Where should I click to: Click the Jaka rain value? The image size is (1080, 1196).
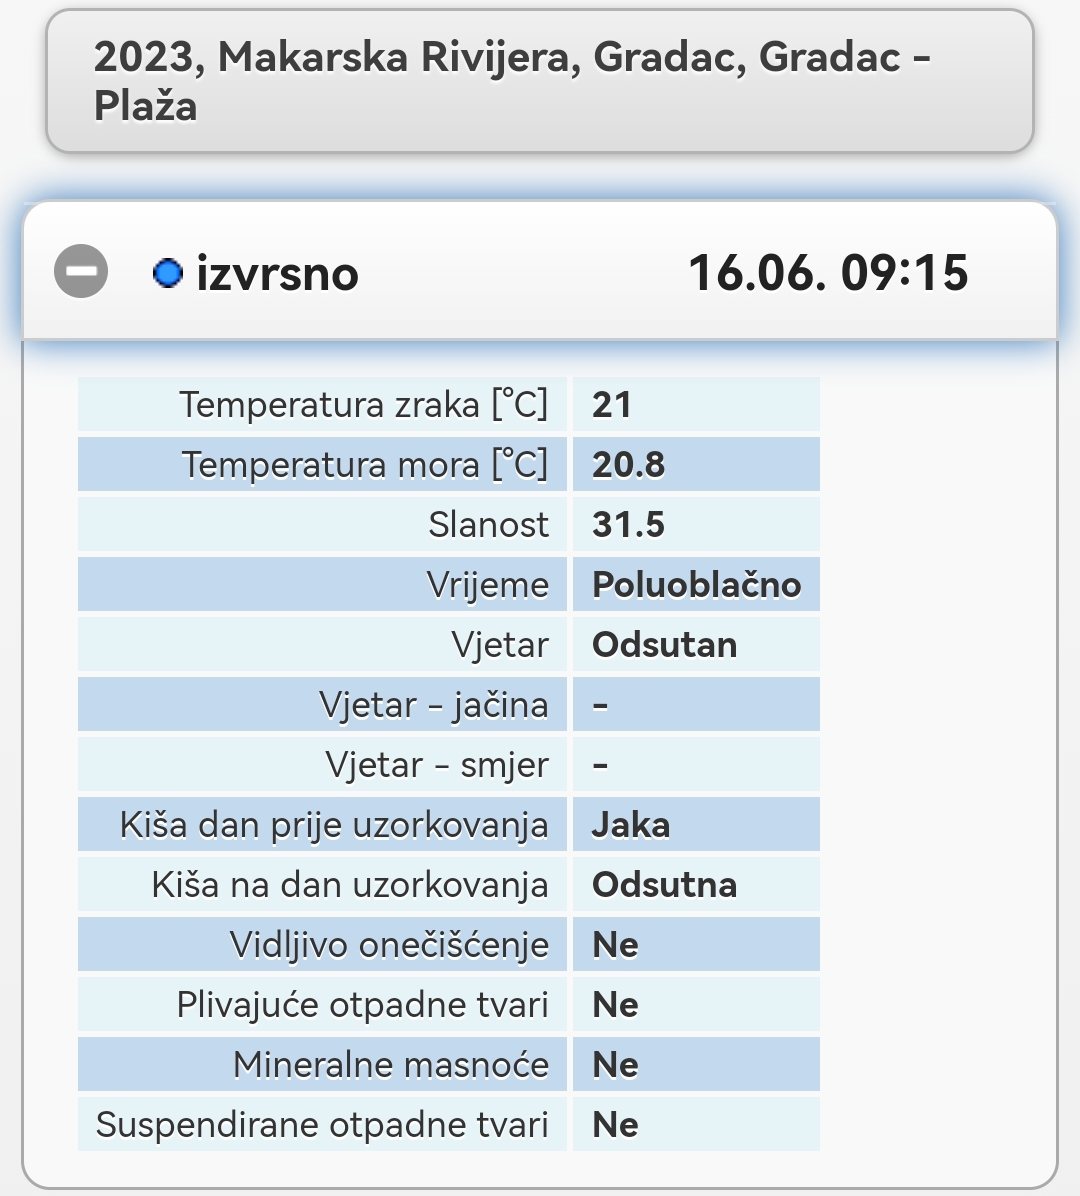631,825
